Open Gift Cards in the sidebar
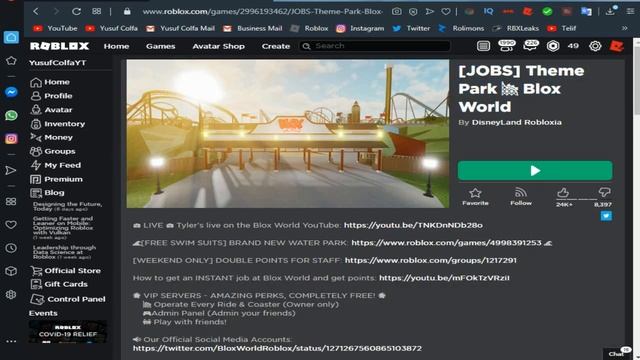The height and width of the screenshot is (360, 640). coord(59,284)
